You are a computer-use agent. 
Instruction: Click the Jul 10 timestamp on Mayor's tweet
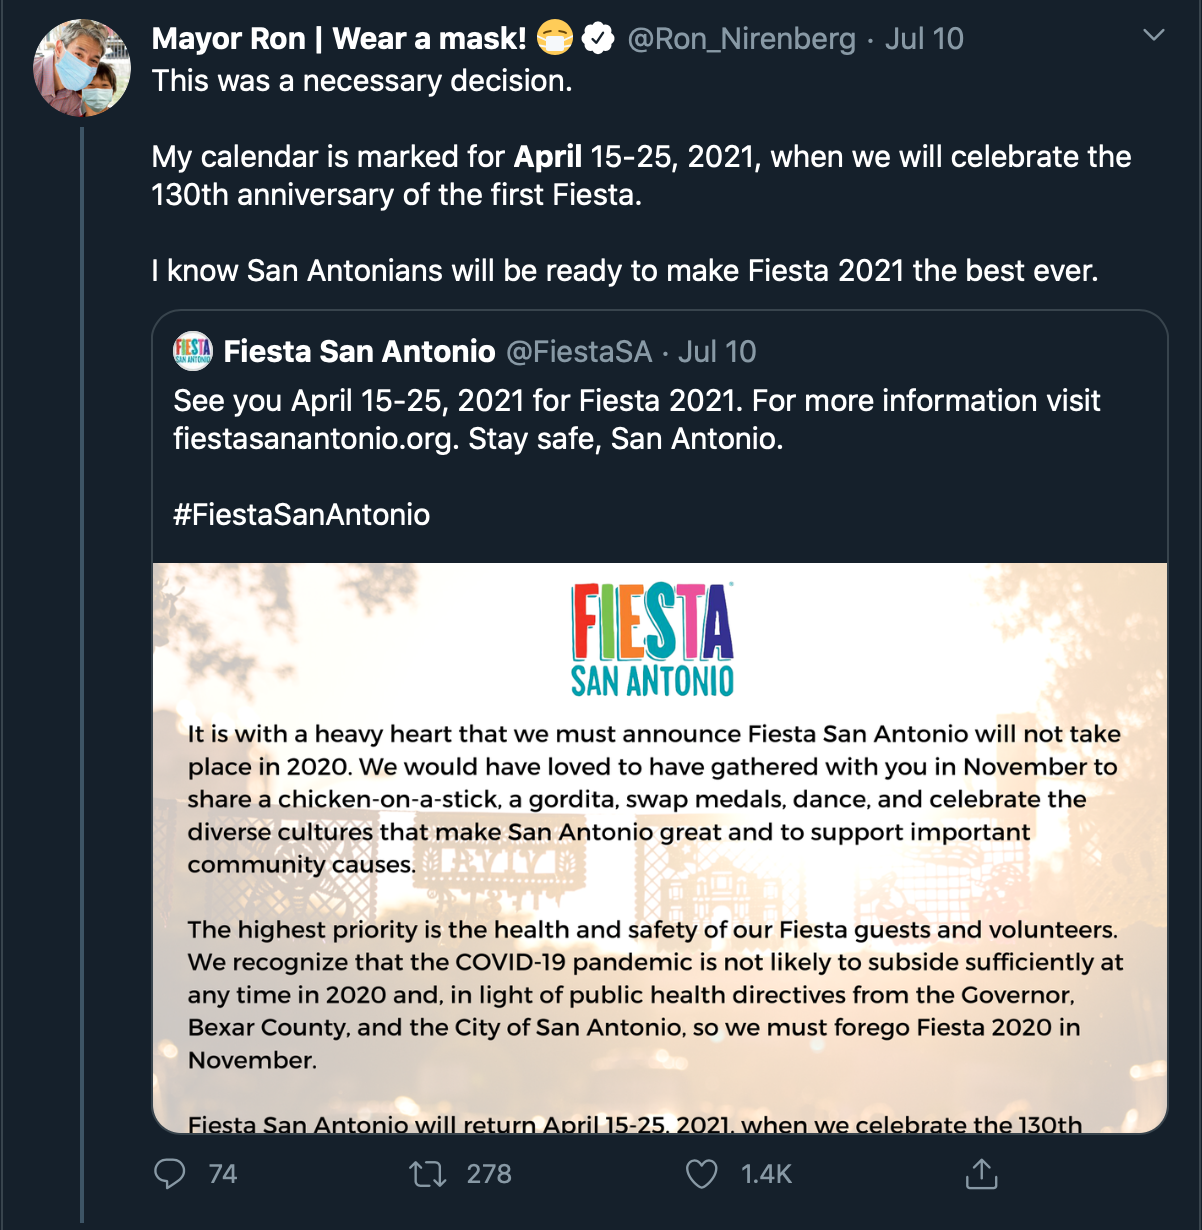924,39
